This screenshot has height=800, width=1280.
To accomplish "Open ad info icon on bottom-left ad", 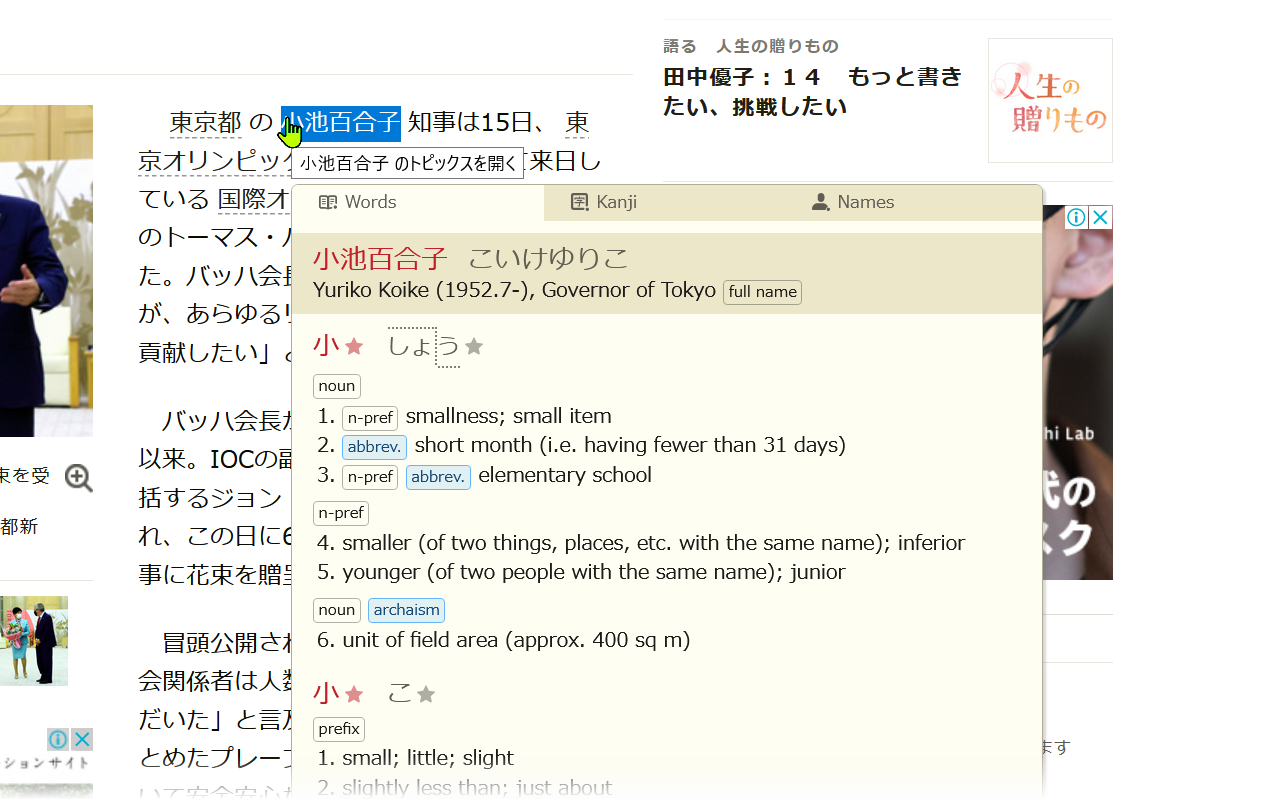I will tap(58, 739).
